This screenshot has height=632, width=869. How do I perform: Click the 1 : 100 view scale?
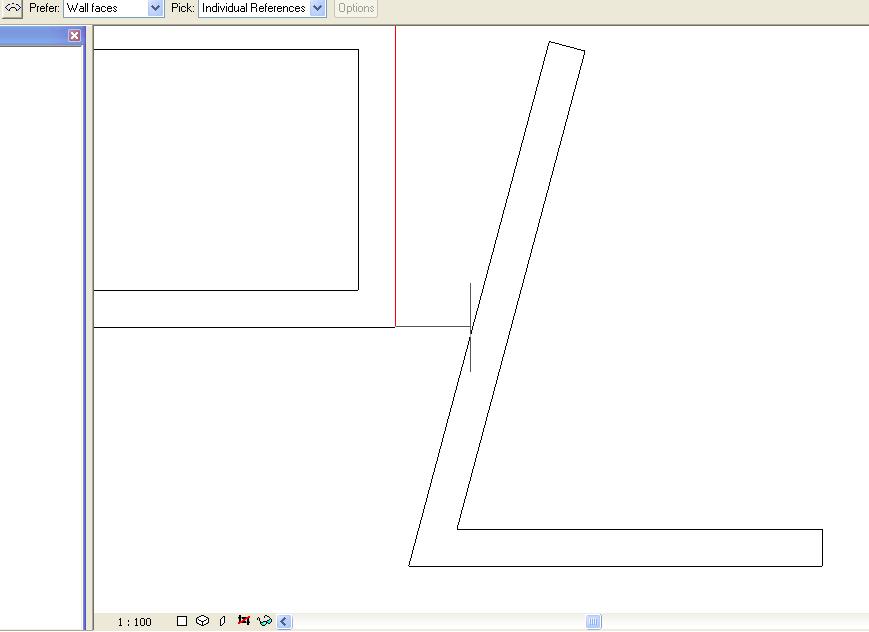(x=134, y=622)
